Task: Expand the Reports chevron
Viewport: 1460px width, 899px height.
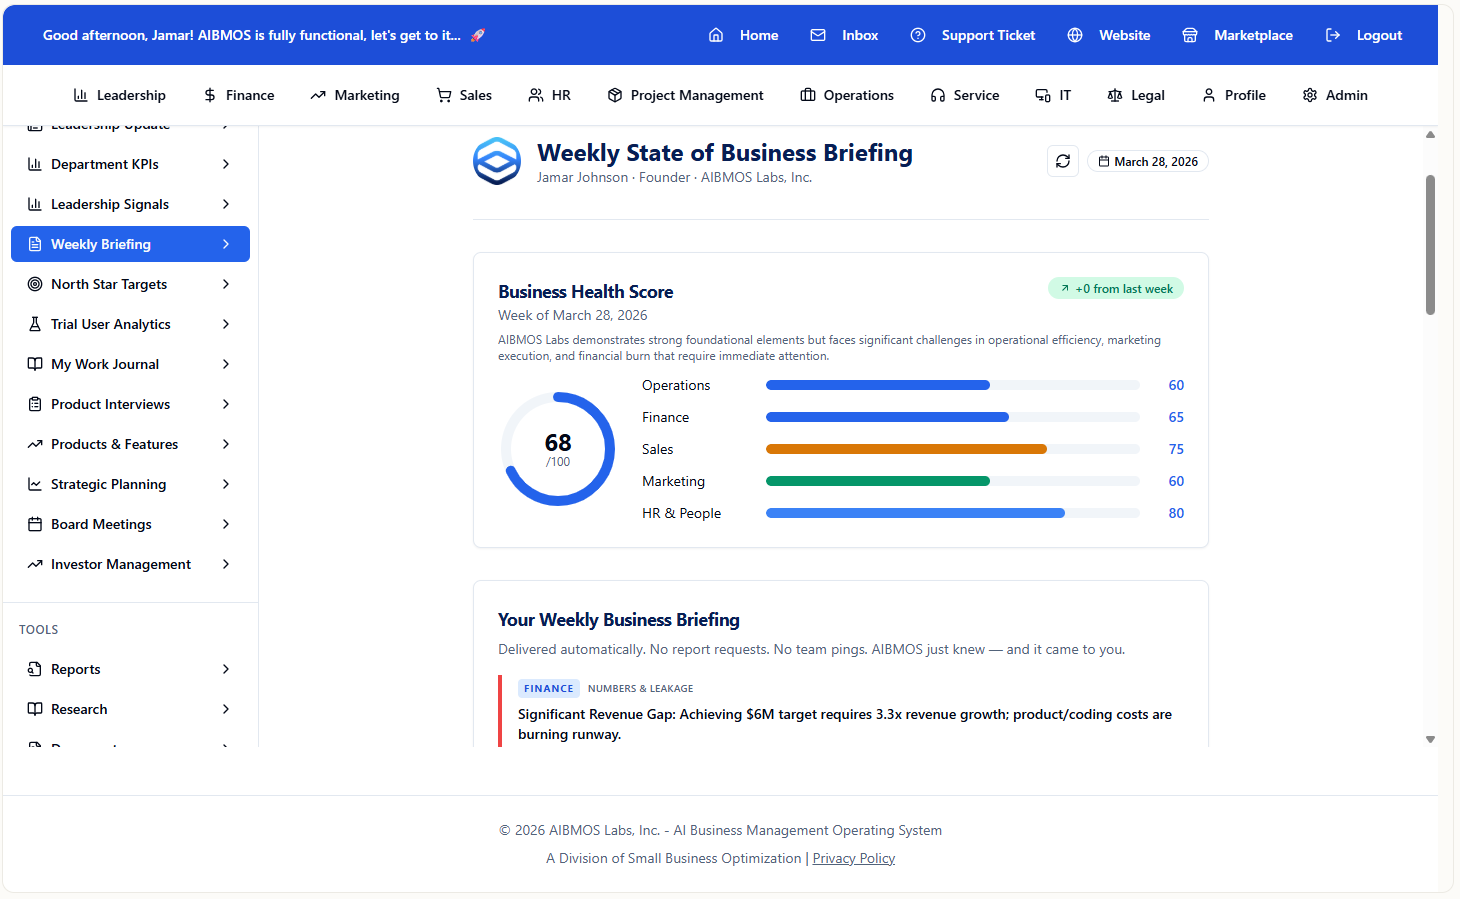Action: tap(226, 669)
